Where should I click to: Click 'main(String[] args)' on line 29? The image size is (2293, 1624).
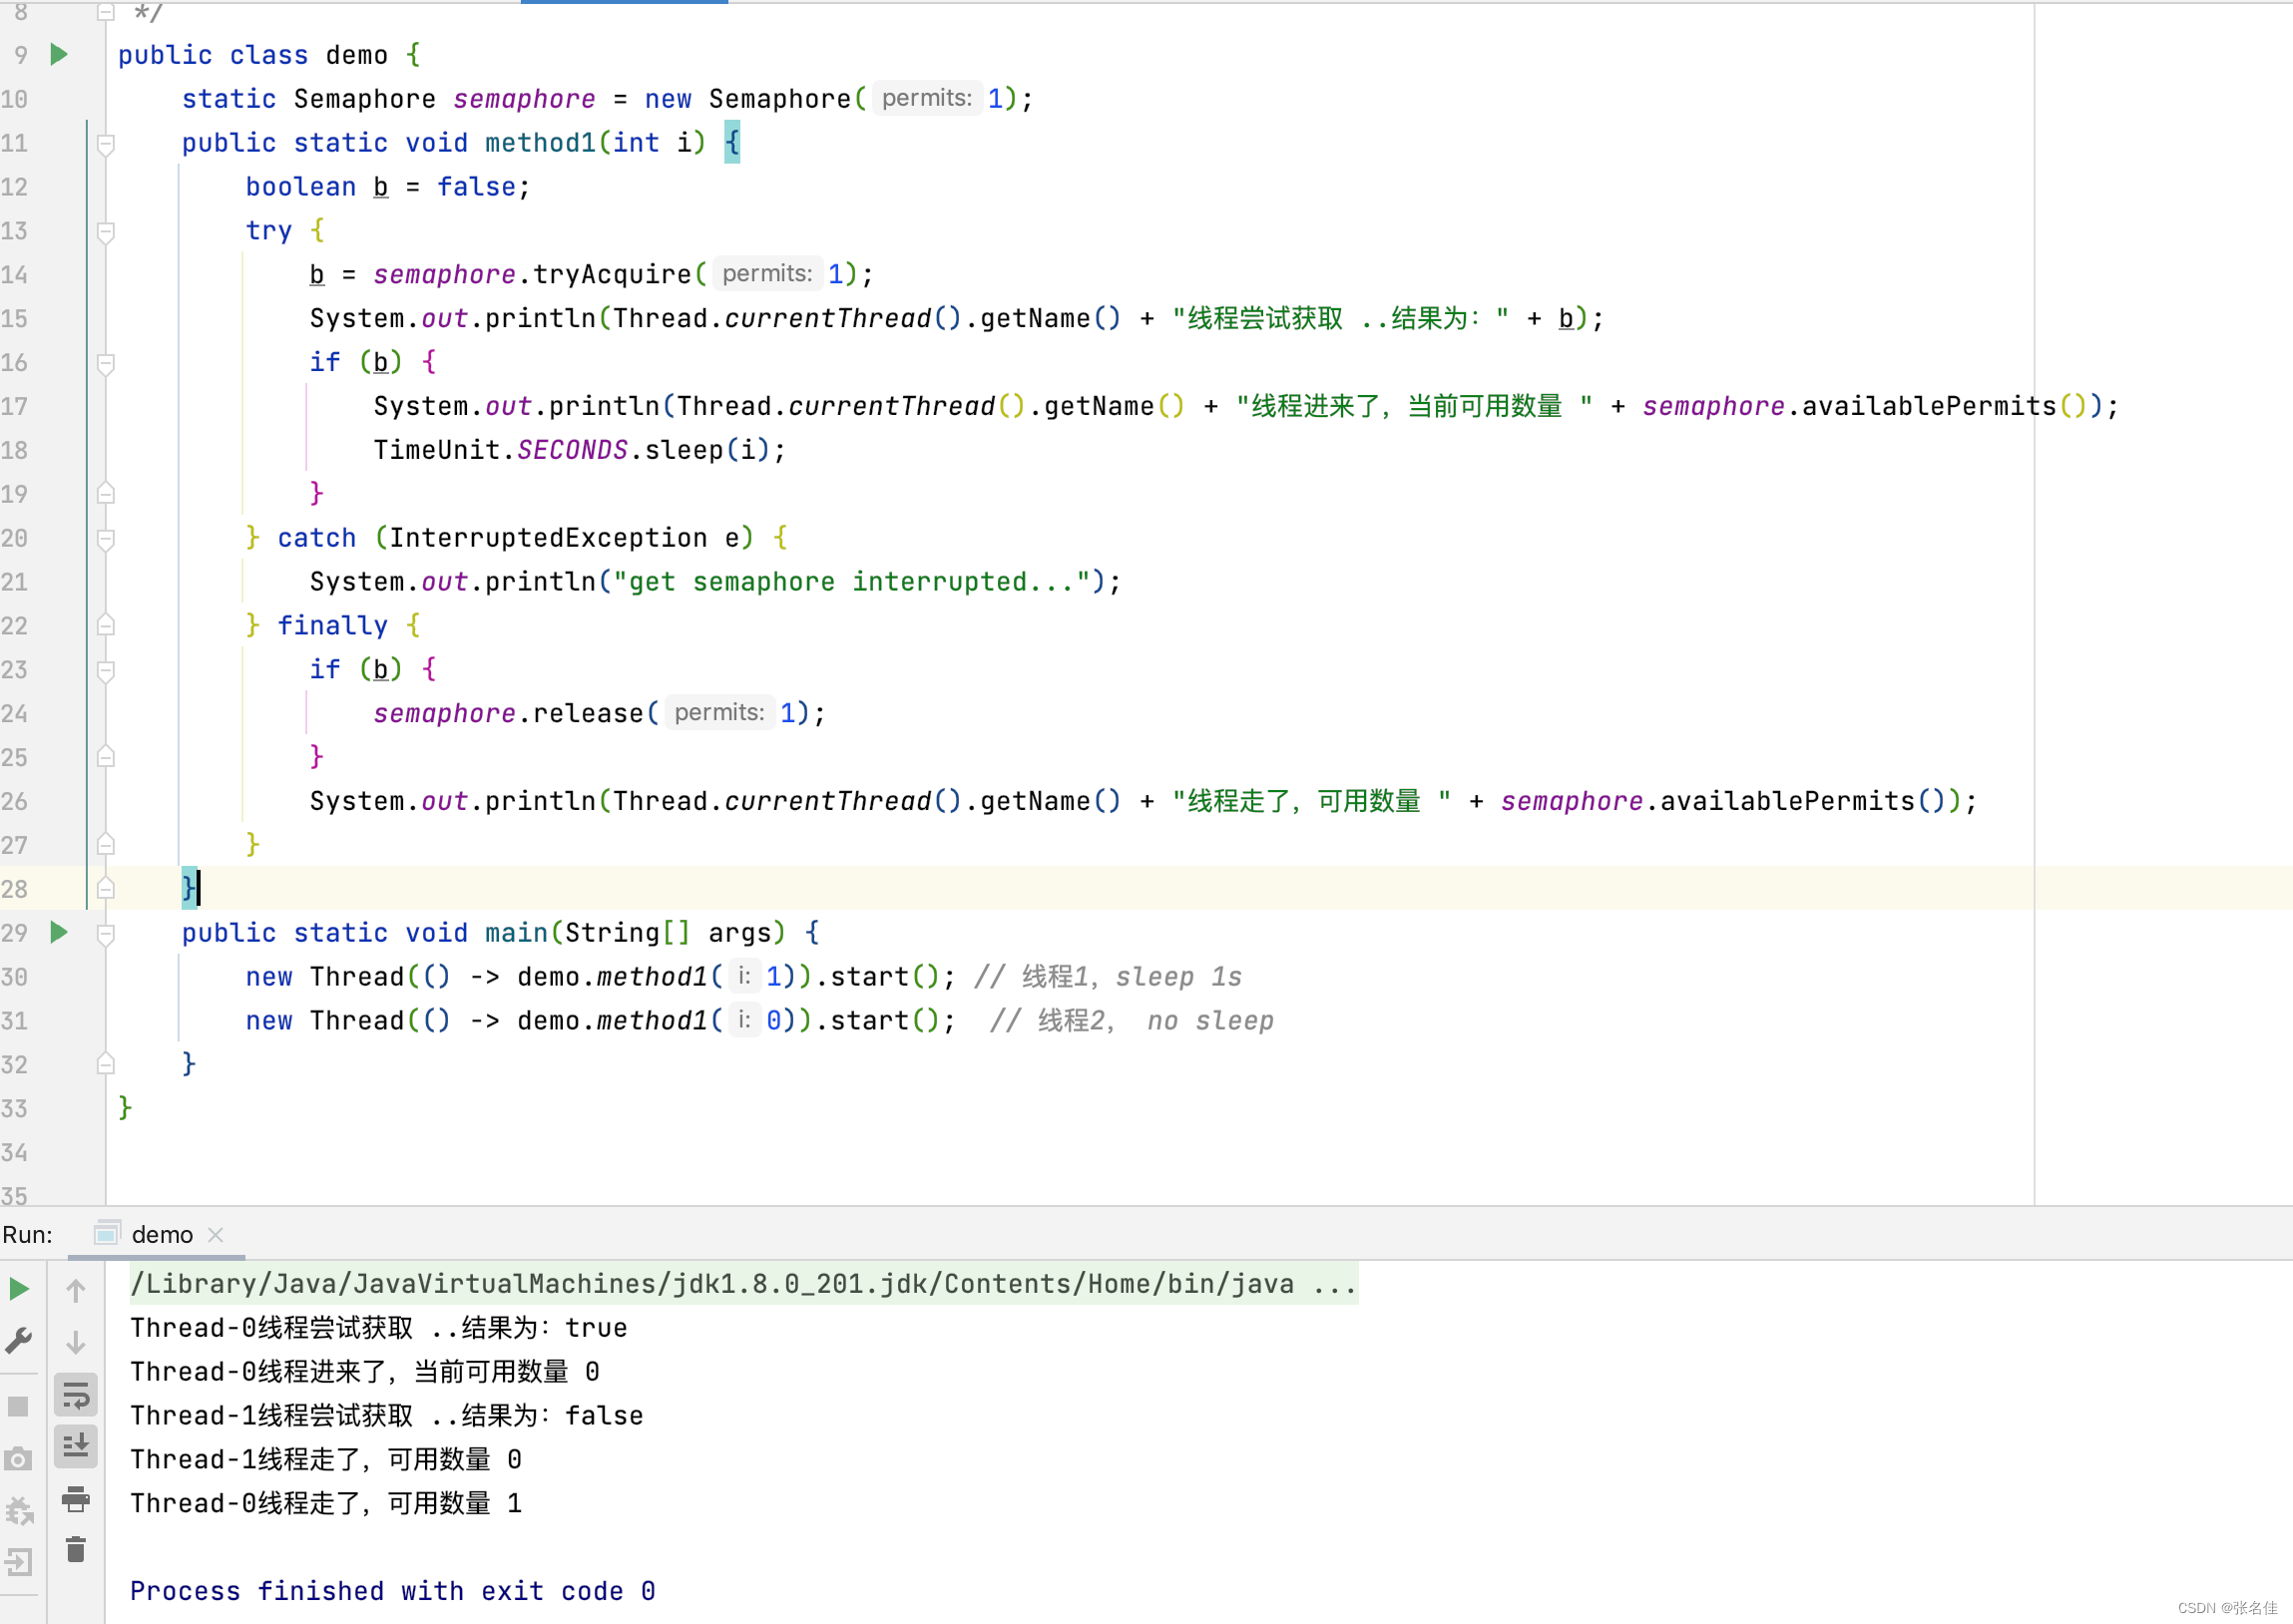tap(636, 933)
